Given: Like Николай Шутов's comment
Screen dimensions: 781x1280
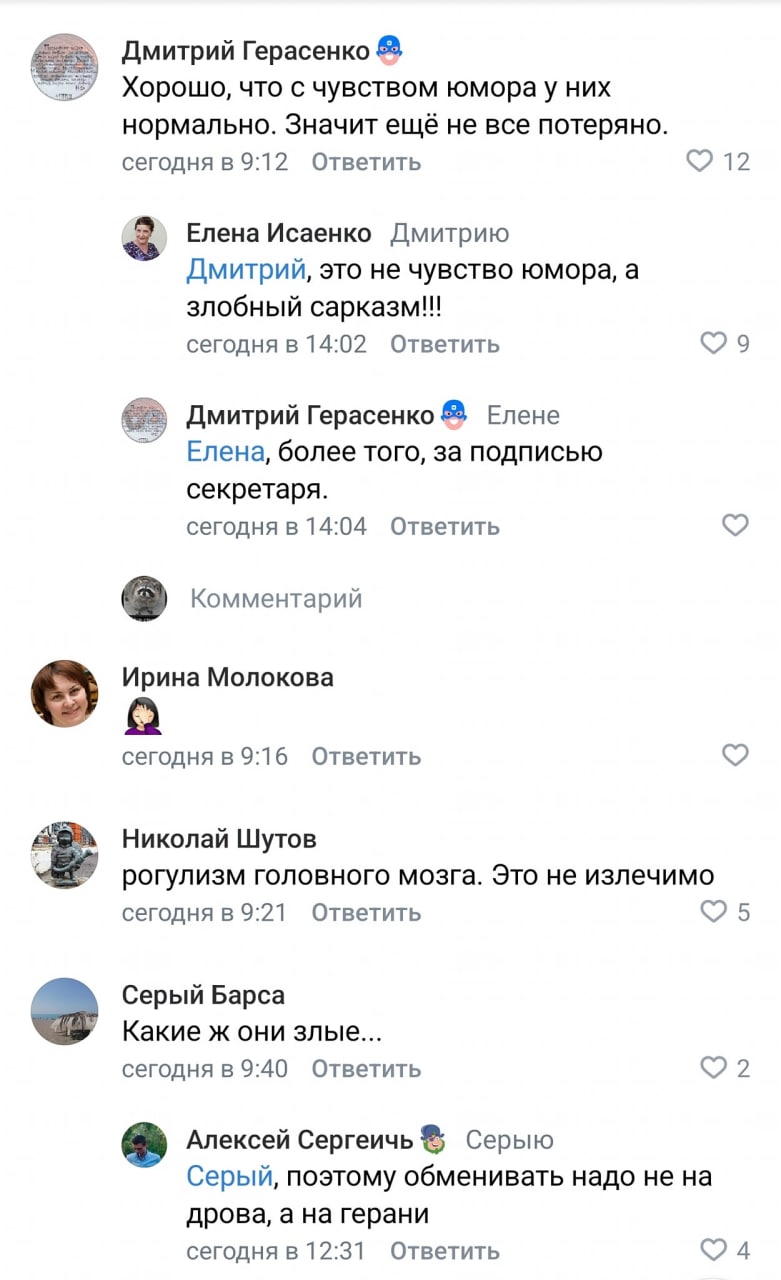Looking at the screenshot, I should [x=712, y=911].
